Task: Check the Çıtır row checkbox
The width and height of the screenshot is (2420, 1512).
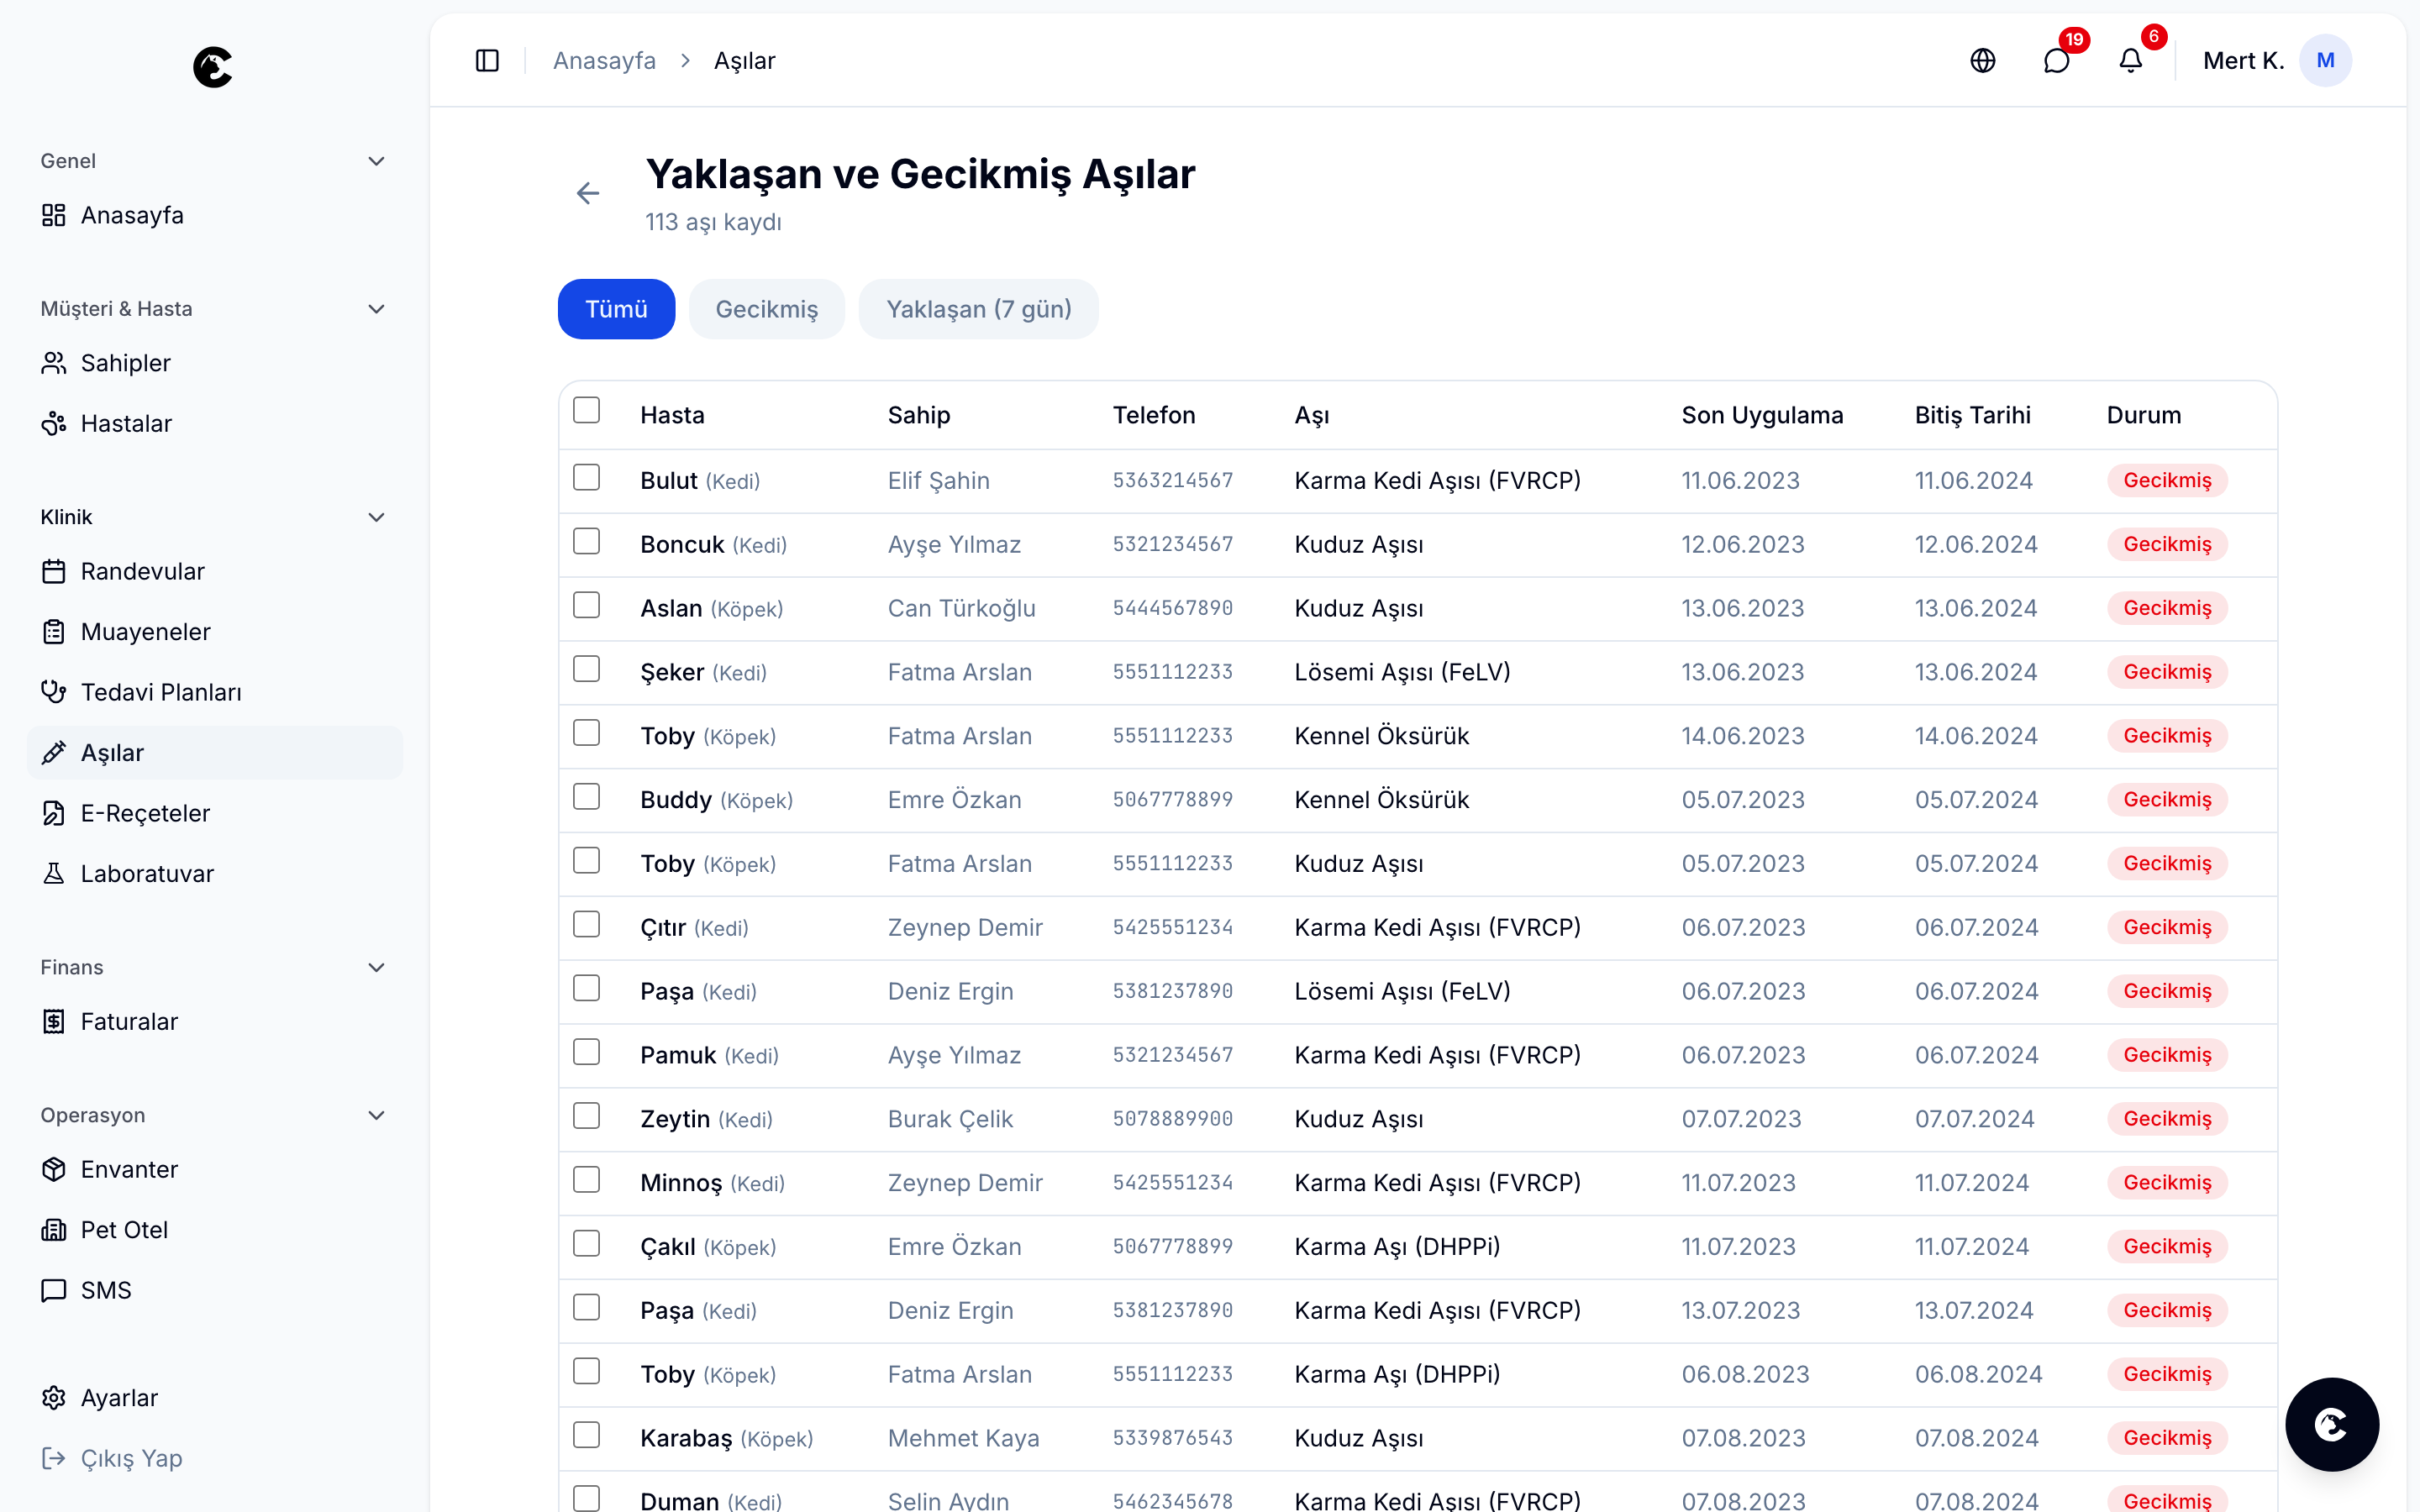Action: [587, 924]
